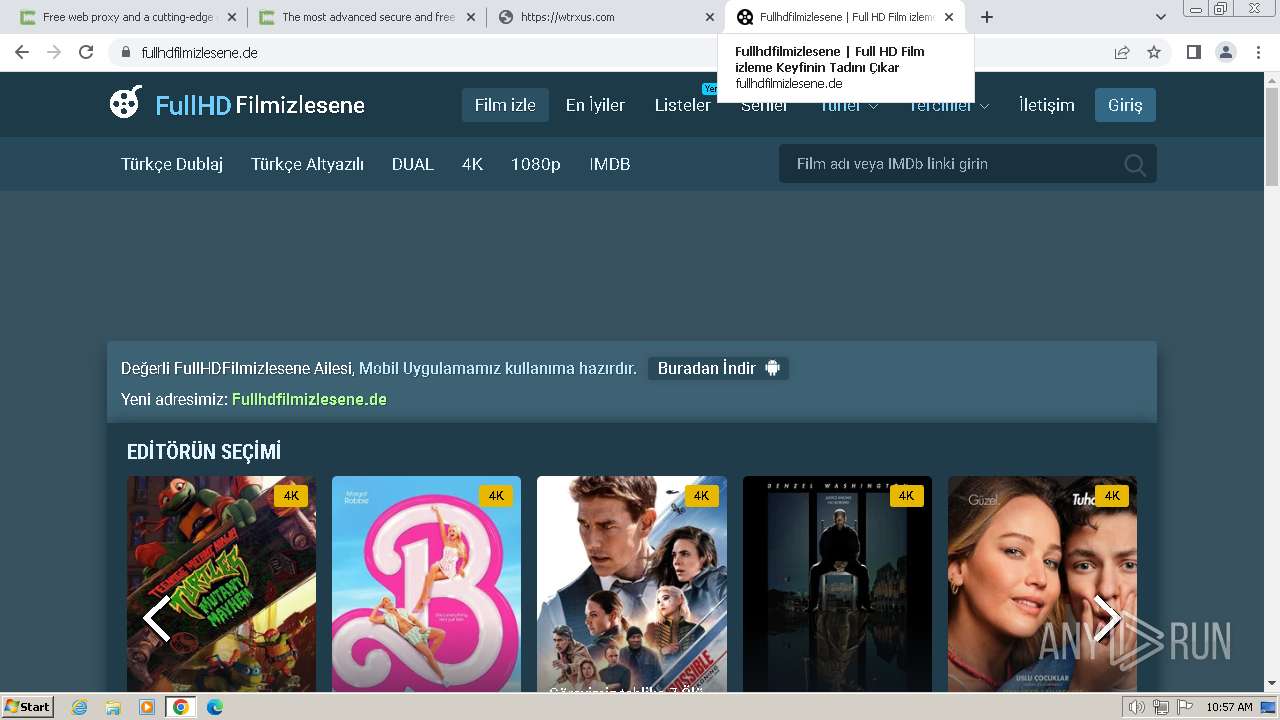
Task: Click the Windows Start button
Action: coord(28,707)
